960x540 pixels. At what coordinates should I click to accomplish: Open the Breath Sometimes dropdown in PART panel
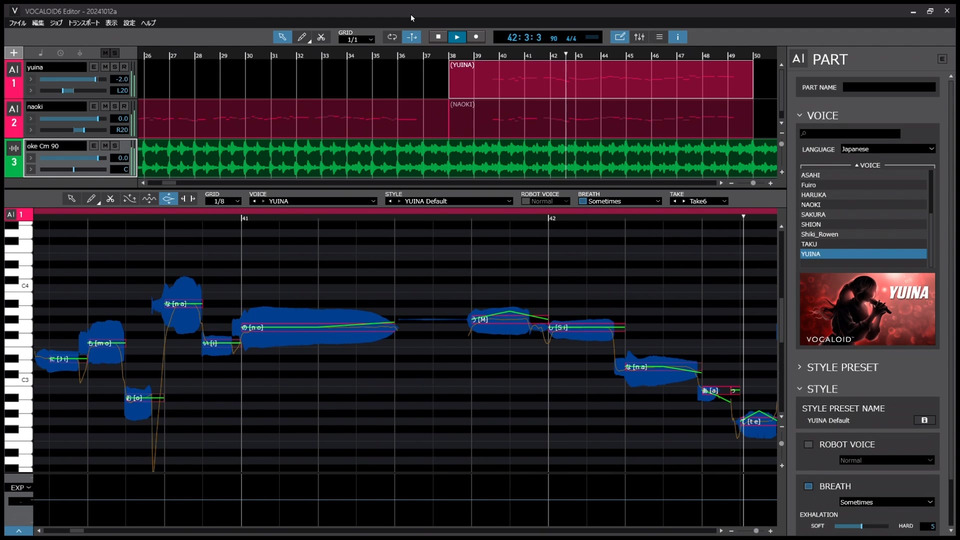click(x=887, y=502)
